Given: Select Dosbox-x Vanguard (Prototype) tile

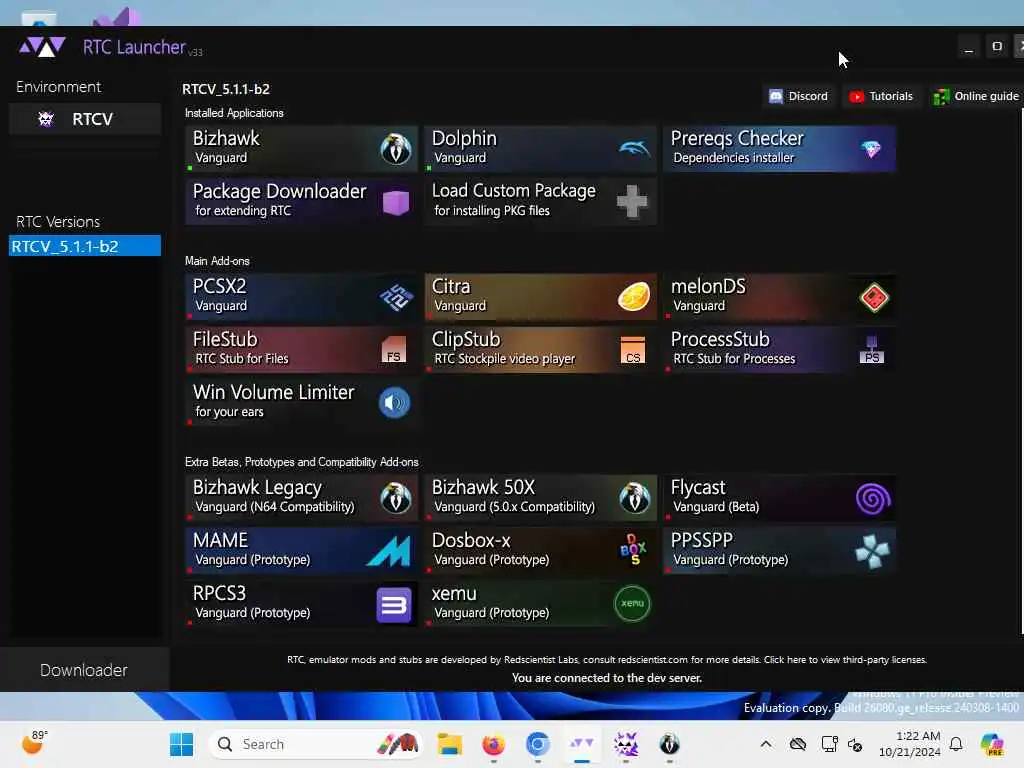Looking at the screenshot, I should 540,551.
